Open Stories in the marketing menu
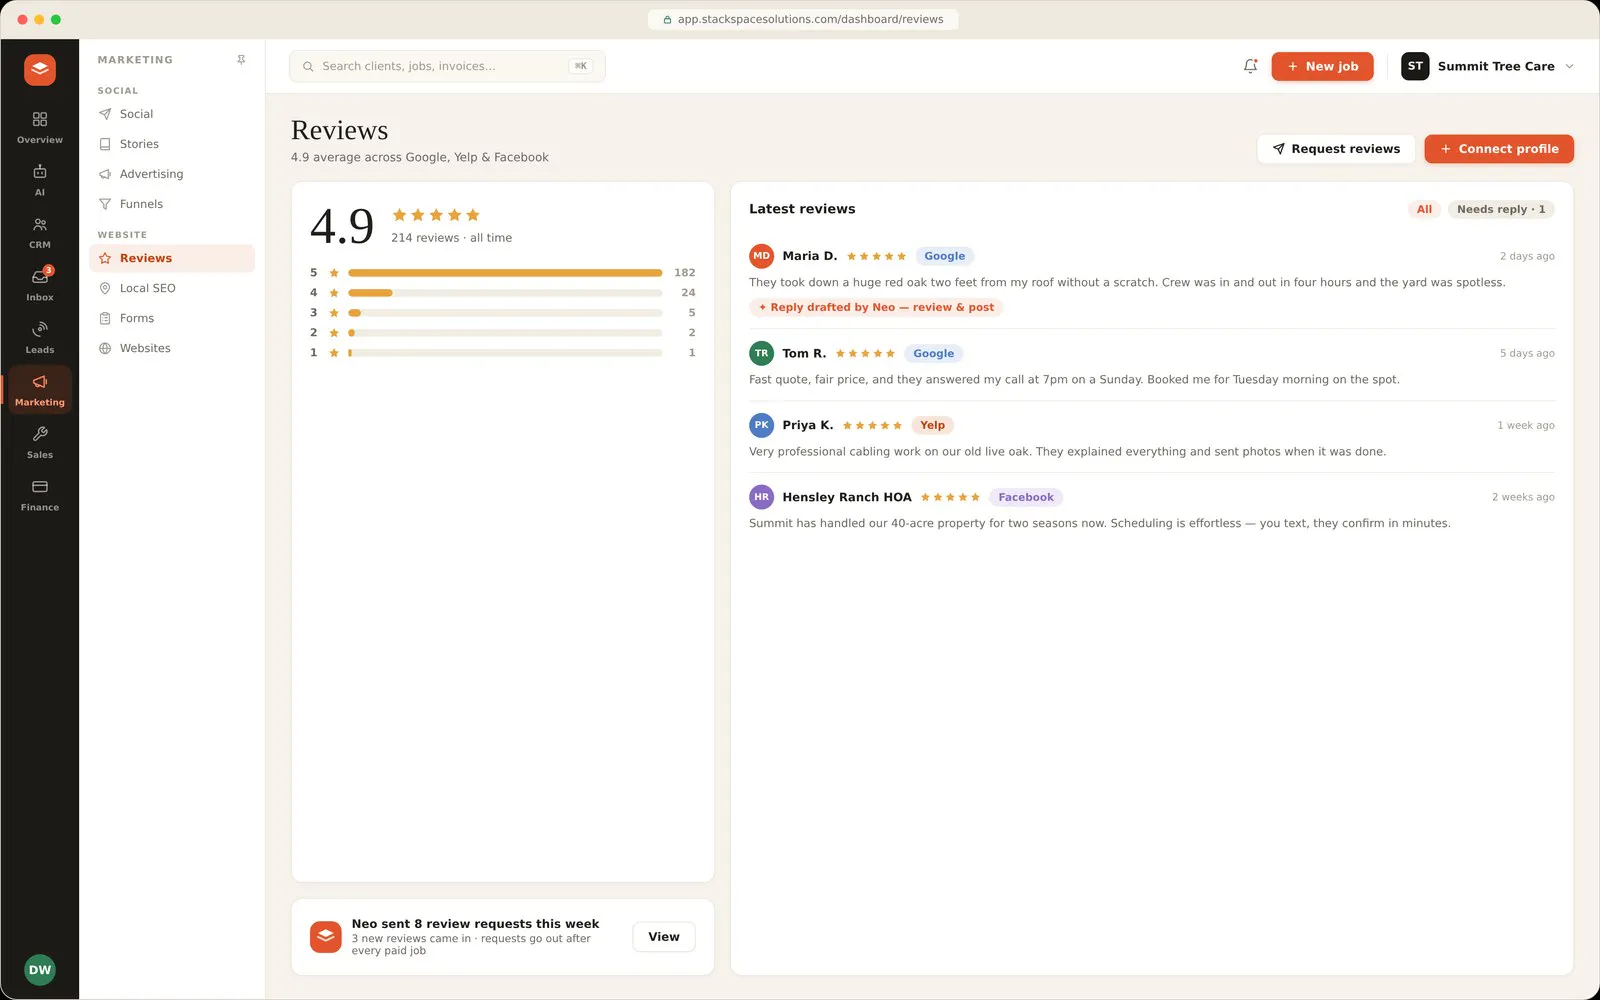 pyautogui.click(x=172, y=144)
